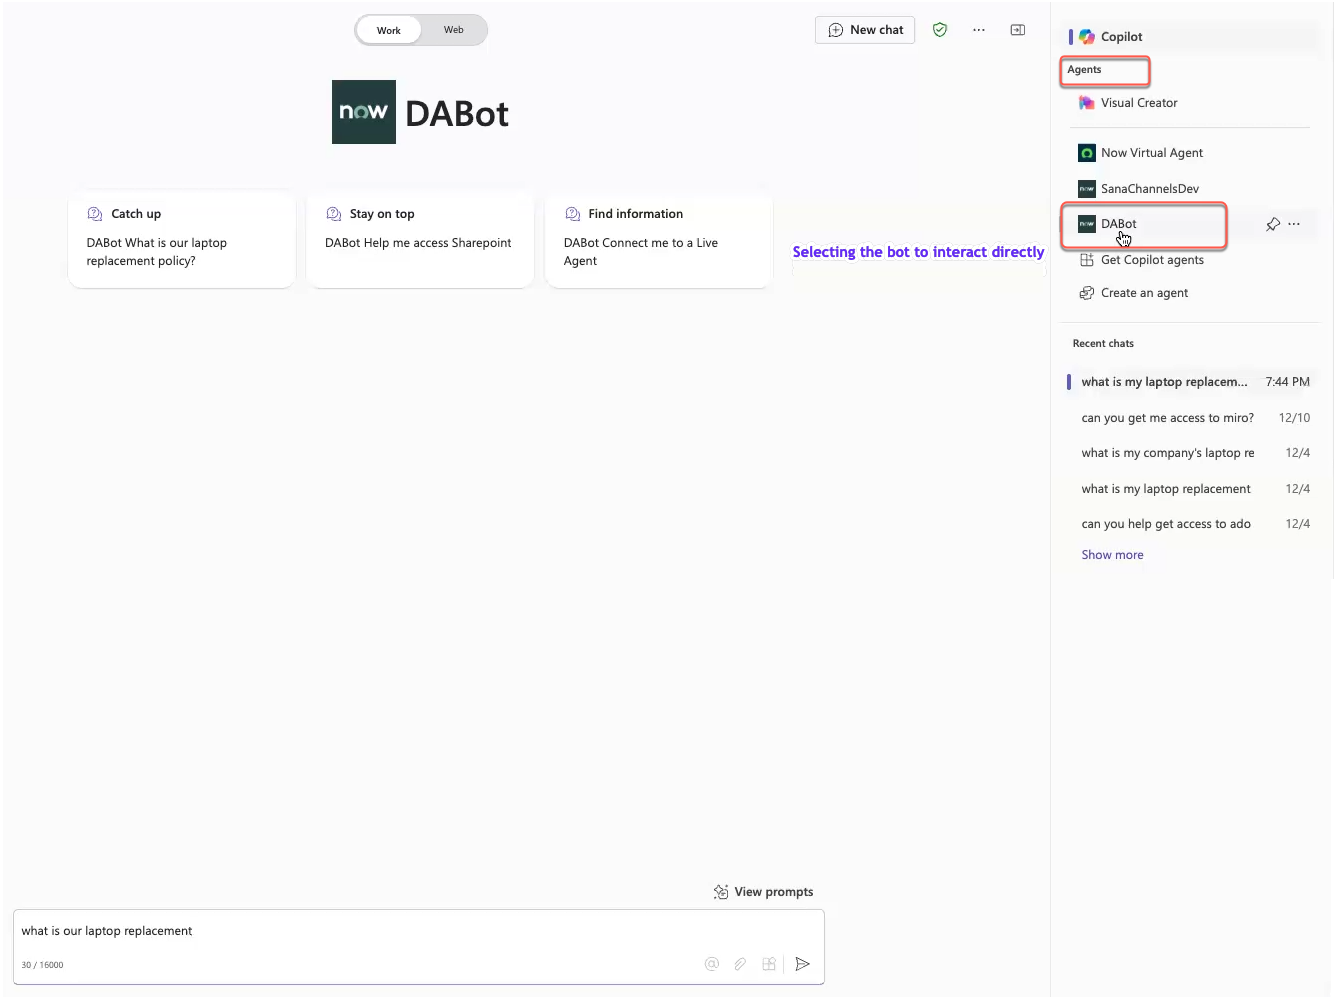
Task: Click the Catch up card icon
Action: pyautogui.click(x=95, y=214)
